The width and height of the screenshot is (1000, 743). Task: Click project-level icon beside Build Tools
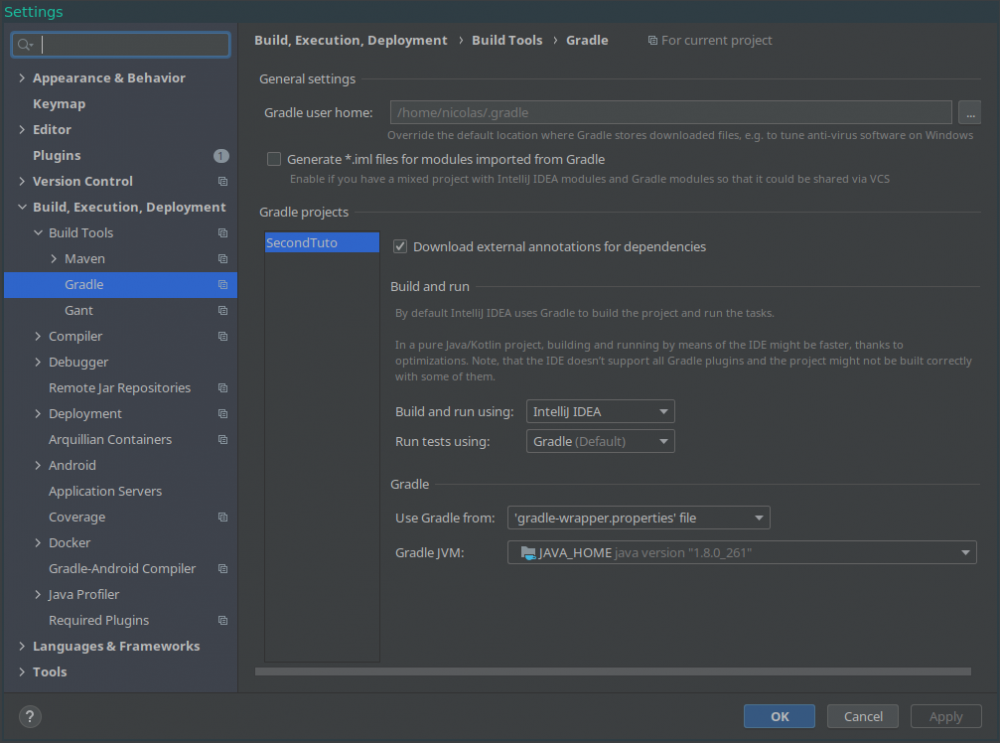[223, 233]
